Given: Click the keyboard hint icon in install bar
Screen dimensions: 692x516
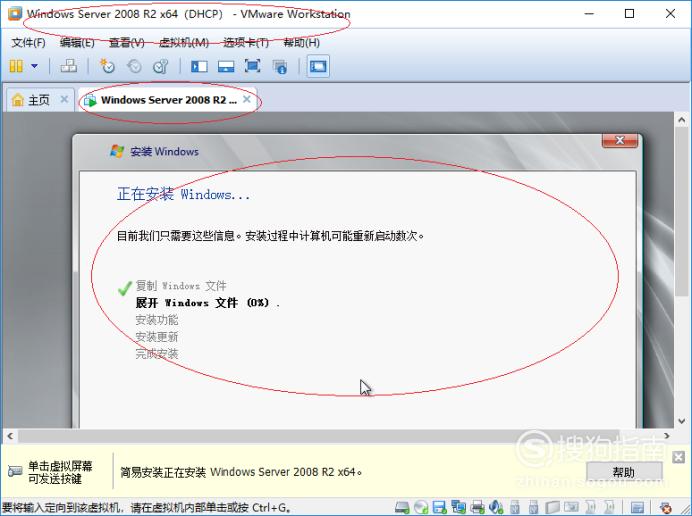Looking at the screenshot, I should [15, 471].
